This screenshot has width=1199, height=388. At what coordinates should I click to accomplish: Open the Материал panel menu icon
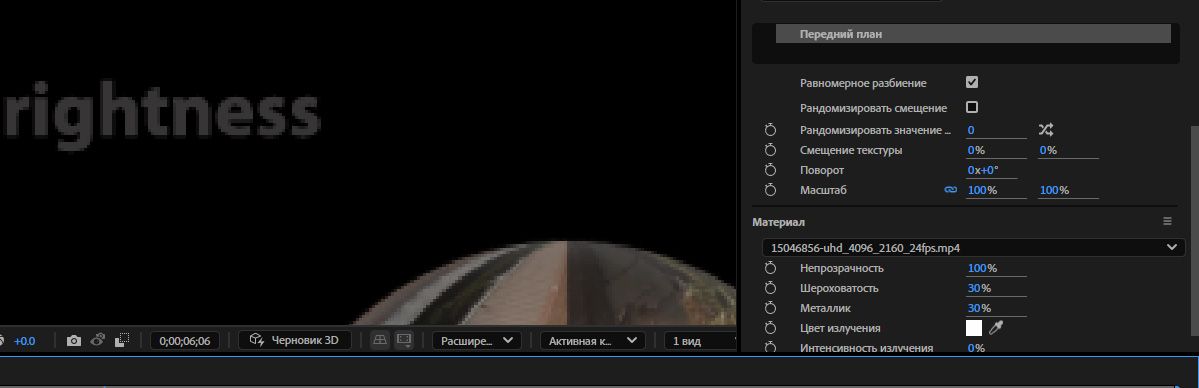point(1167,221)
